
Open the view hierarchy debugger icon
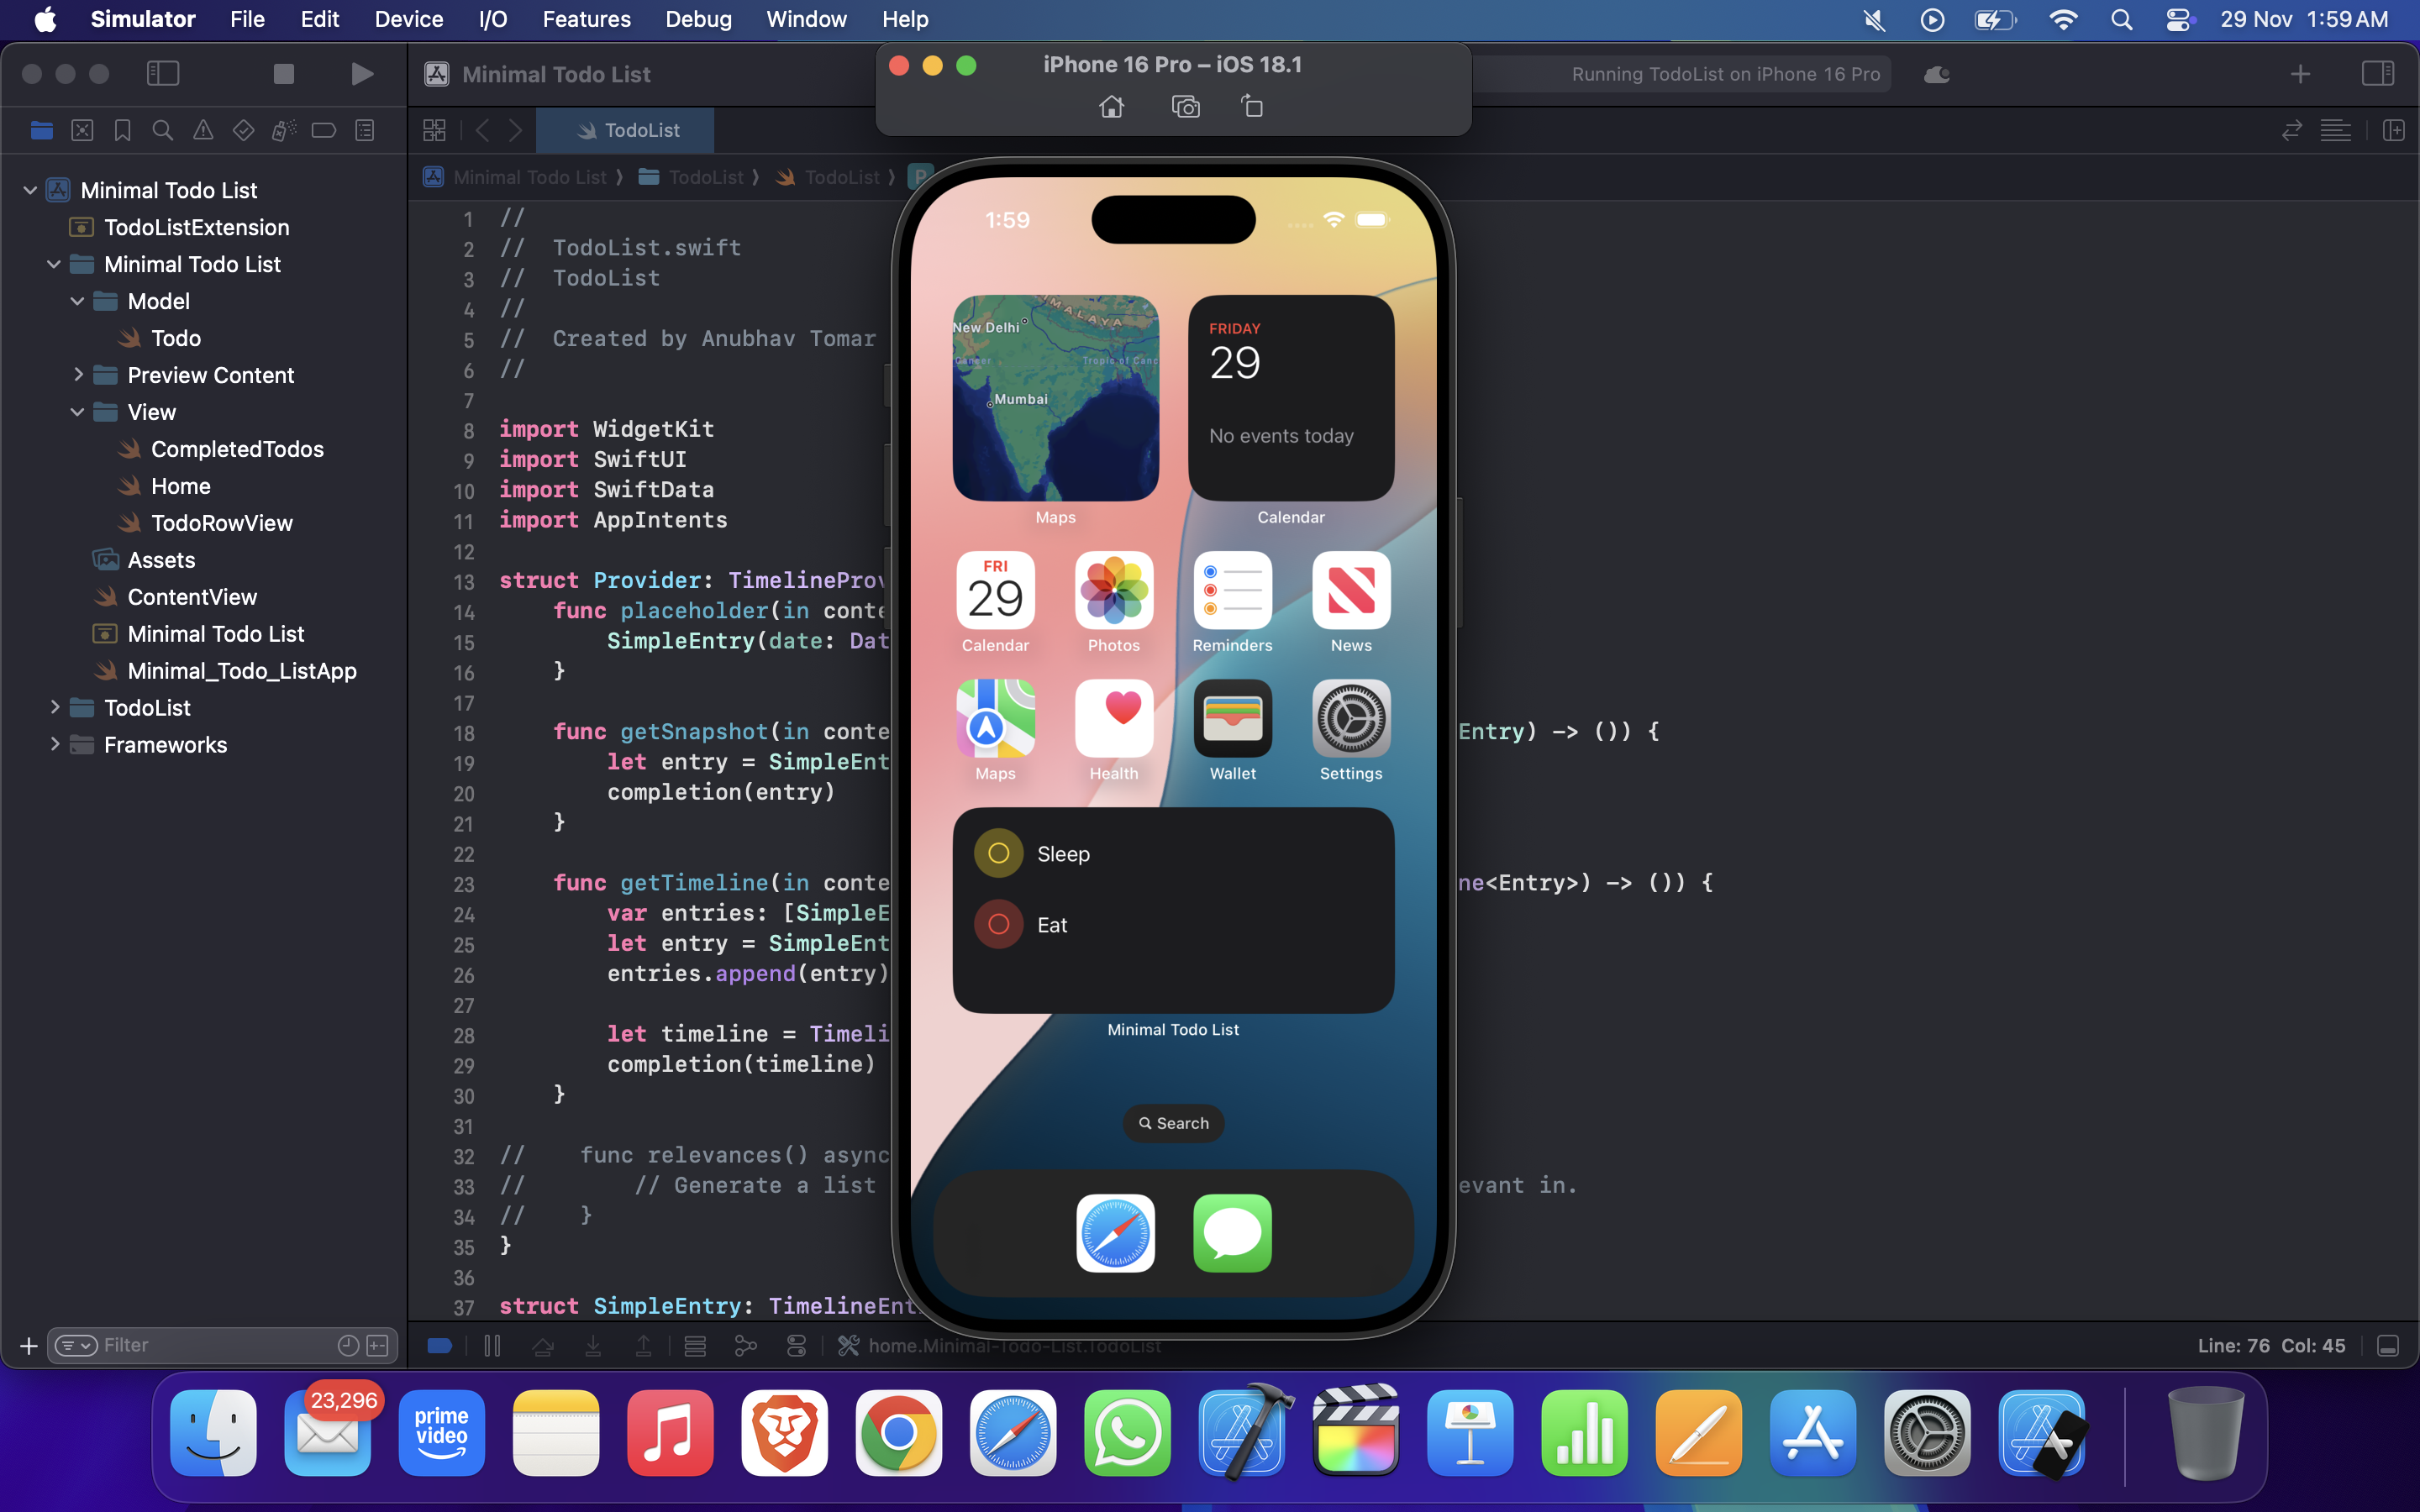(695, 1346)
